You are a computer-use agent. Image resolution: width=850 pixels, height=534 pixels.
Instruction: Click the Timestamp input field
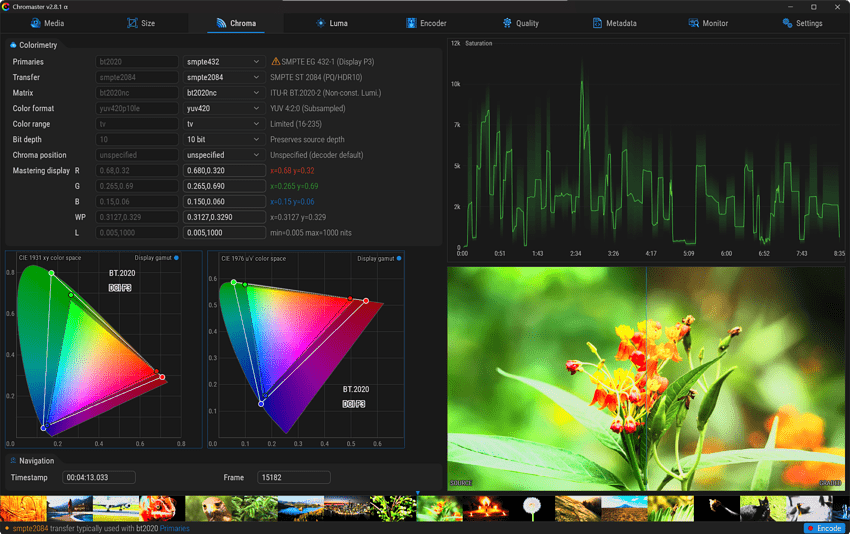click(x=99, y=477)
